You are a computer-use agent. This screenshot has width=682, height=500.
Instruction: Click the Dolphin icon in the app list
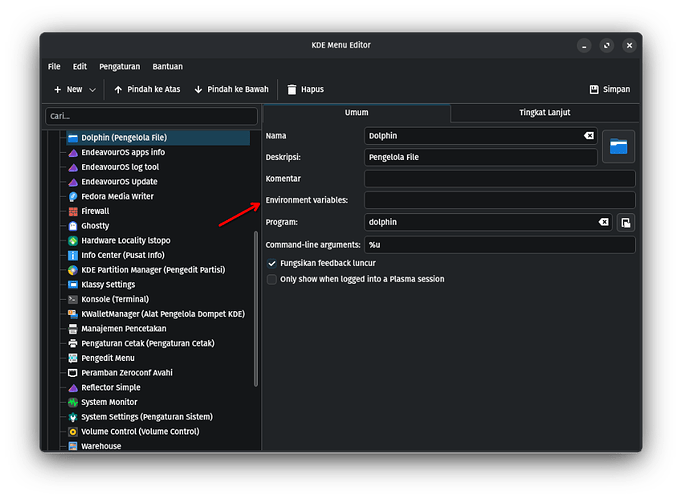[73, 138]
